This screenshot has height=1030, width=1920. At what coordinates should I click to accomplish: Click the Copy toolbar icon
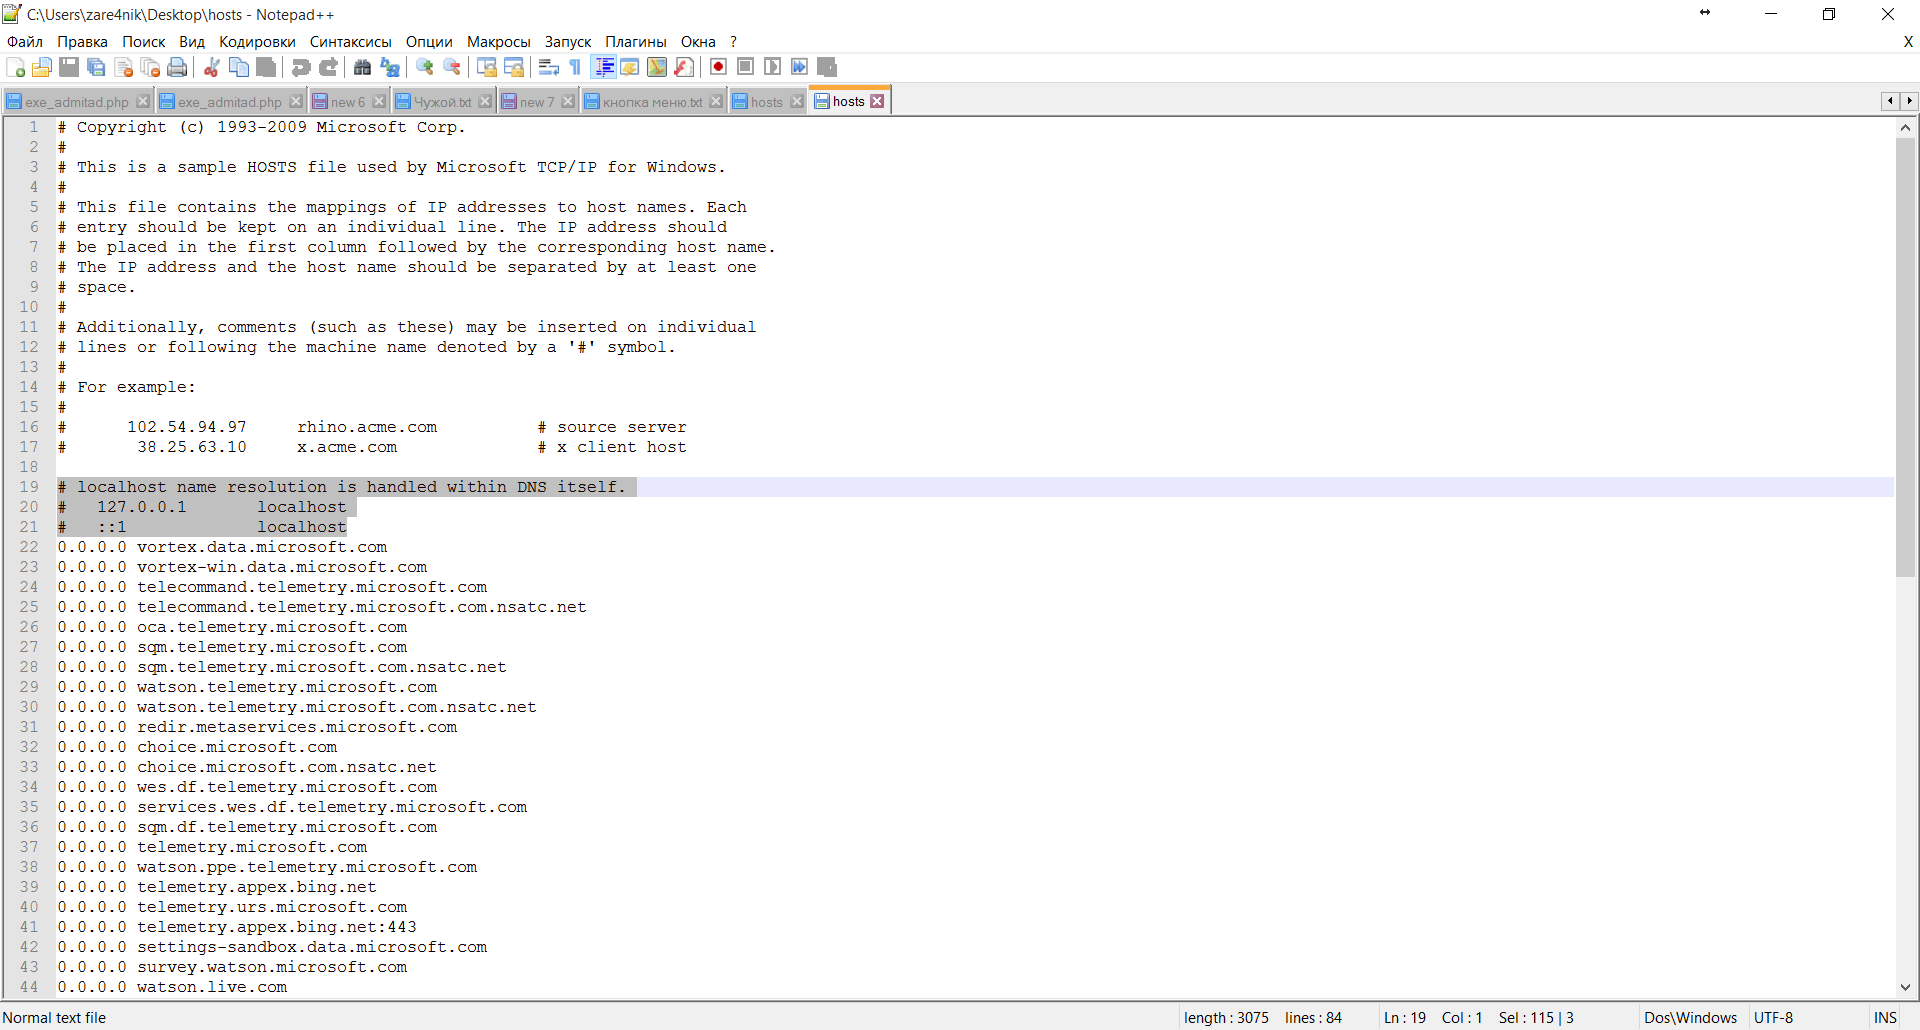click(239, 67)
